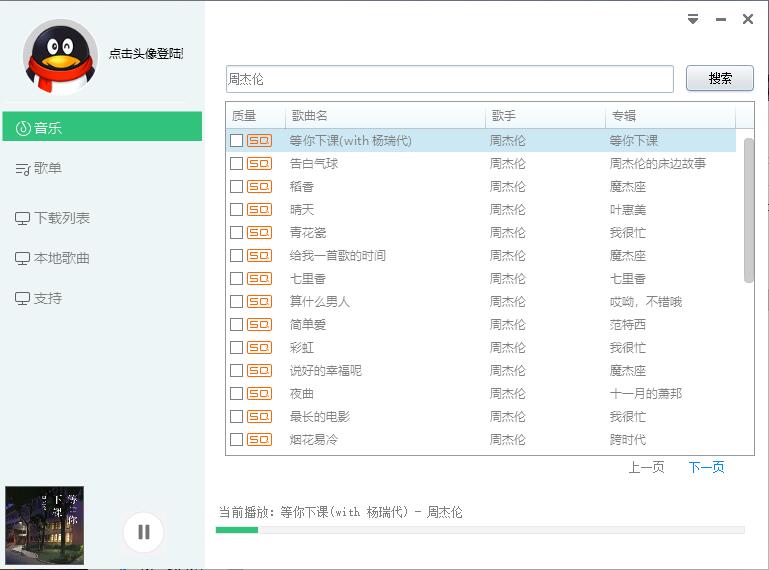769x570 pixels.
Task: Click SQ badge on 算什么男人 row
Action: 259,301
